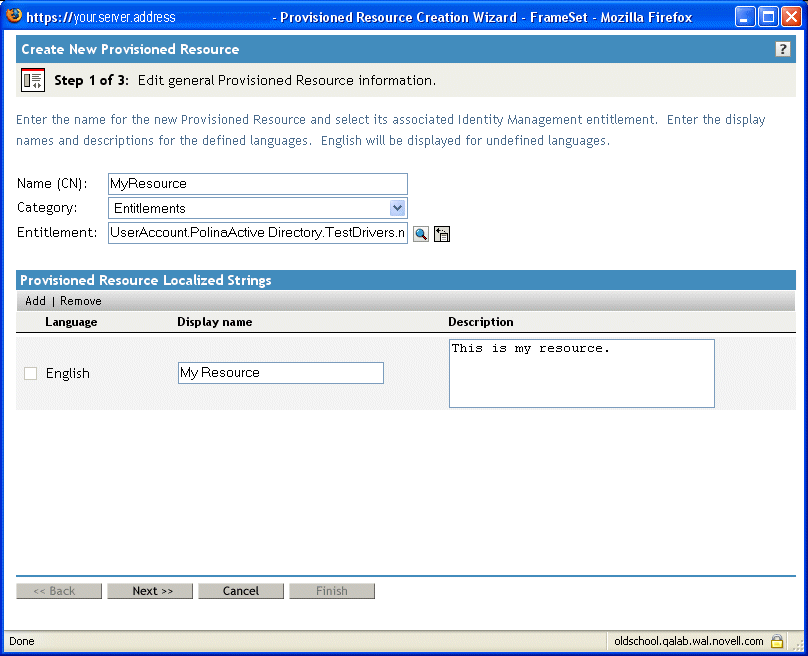Click Provisioned Resource Localized Strings heading
This screenshot has width=808, height=656.
click(146, 280)
